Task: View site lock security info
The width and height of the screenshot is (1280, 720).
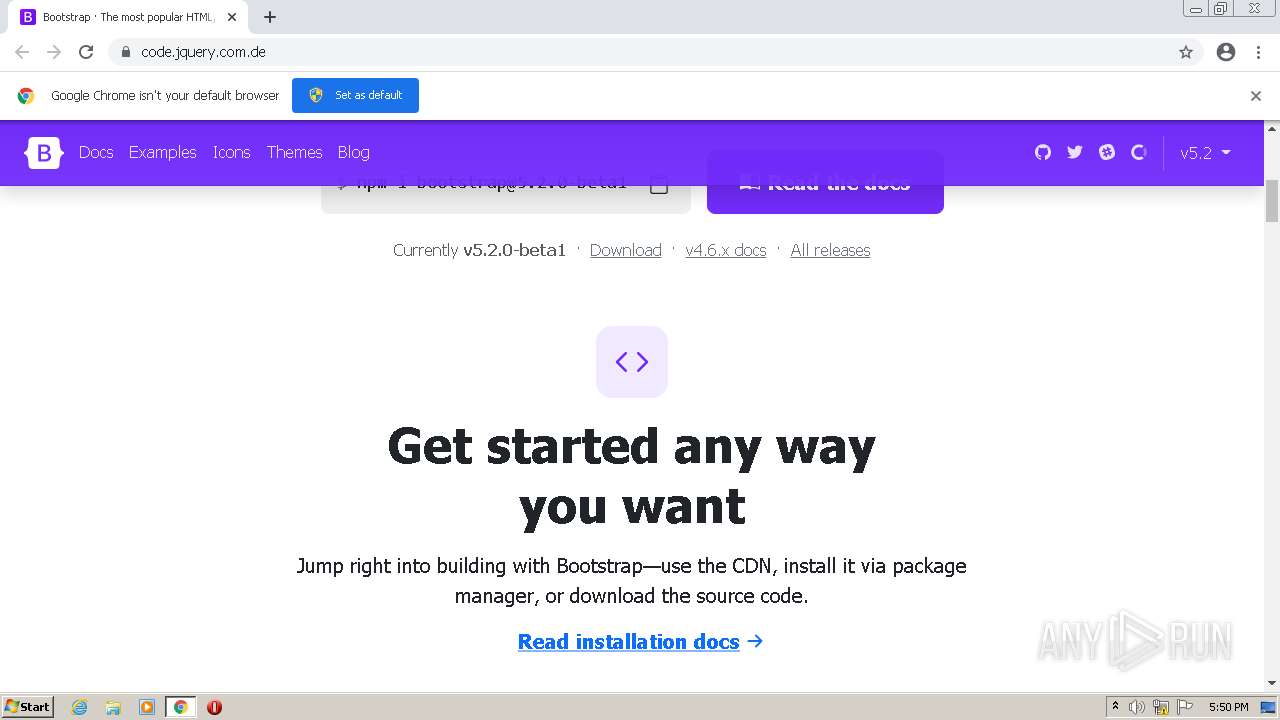Action: pyautogui.click(x=125, y=52)
